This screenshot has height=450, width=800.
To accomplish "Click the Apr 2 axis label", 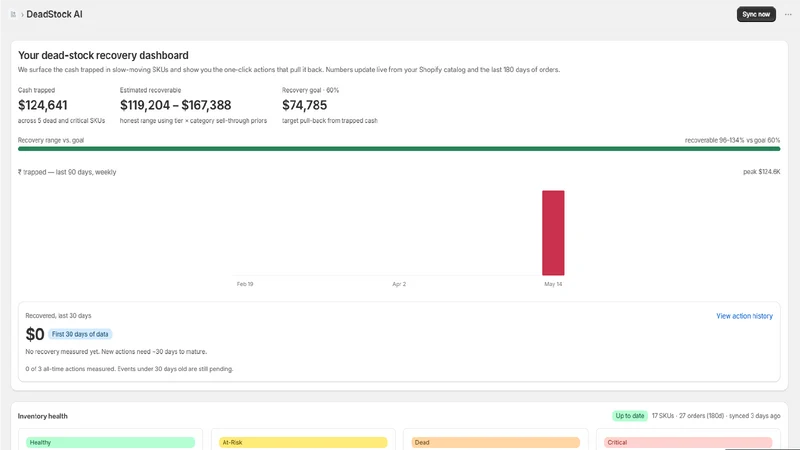I will [x=399, y=284].
